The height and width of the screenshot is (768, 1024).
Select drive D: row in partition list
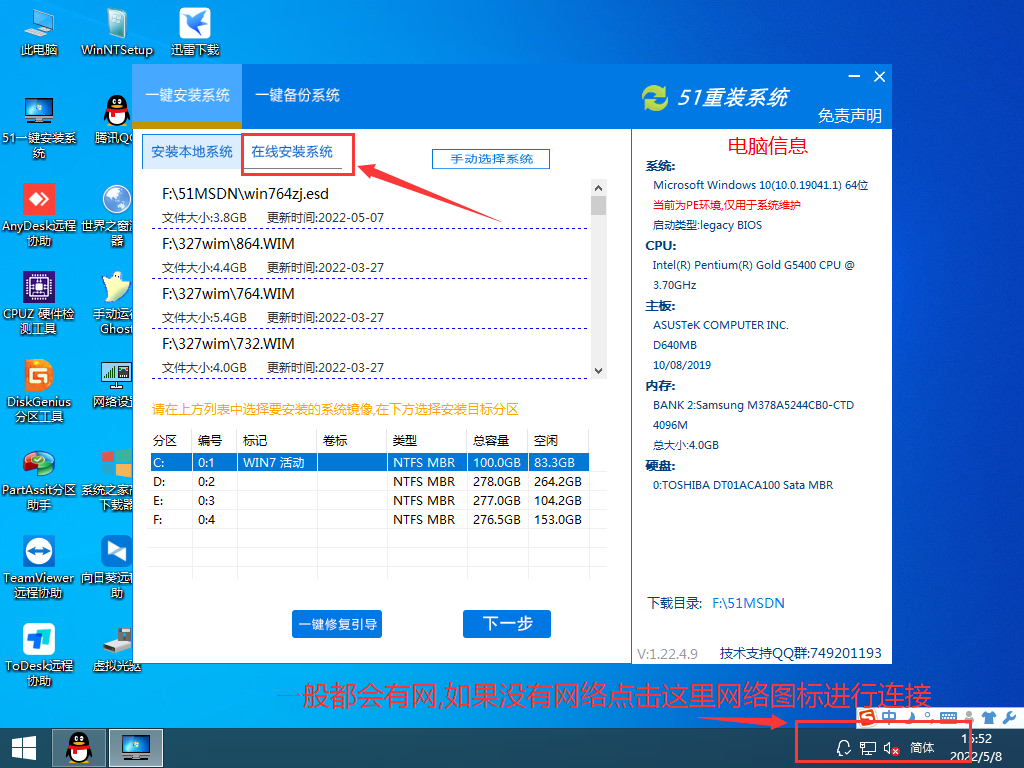coord(300,481)
